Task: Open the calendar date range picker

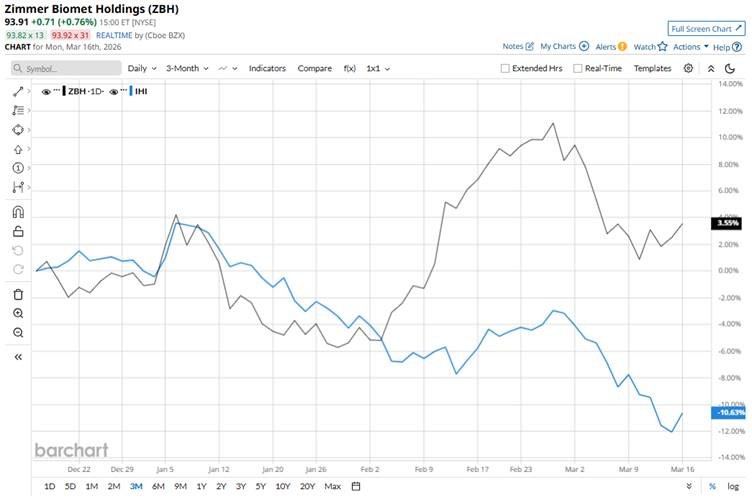Action: pos(356,486)
